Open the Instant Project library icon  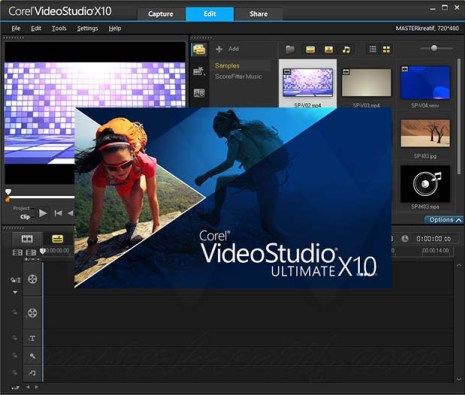coord(199,71)
